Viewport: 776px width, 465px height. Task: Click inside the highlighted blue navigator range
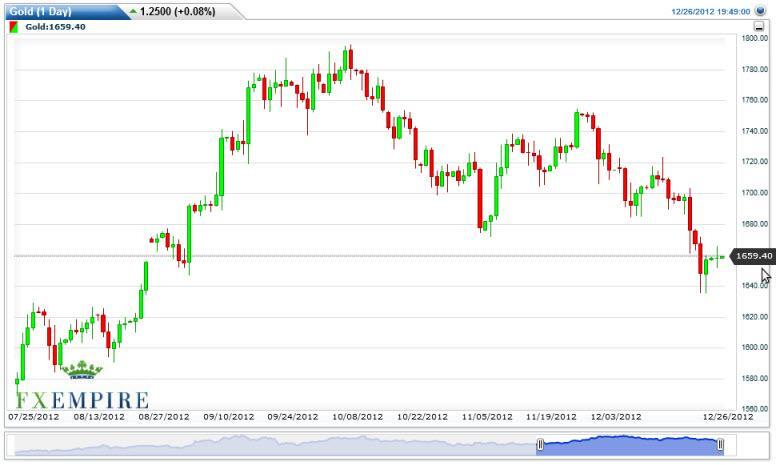(x=630, y=443)
